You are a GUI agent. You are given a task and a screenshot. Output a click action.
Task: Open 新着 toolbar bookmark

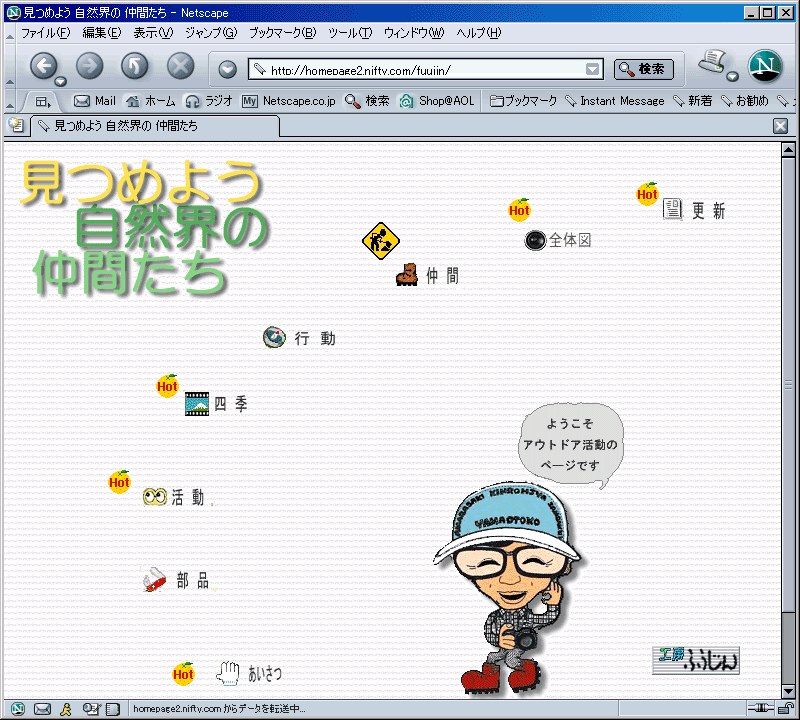click(693, 101)
